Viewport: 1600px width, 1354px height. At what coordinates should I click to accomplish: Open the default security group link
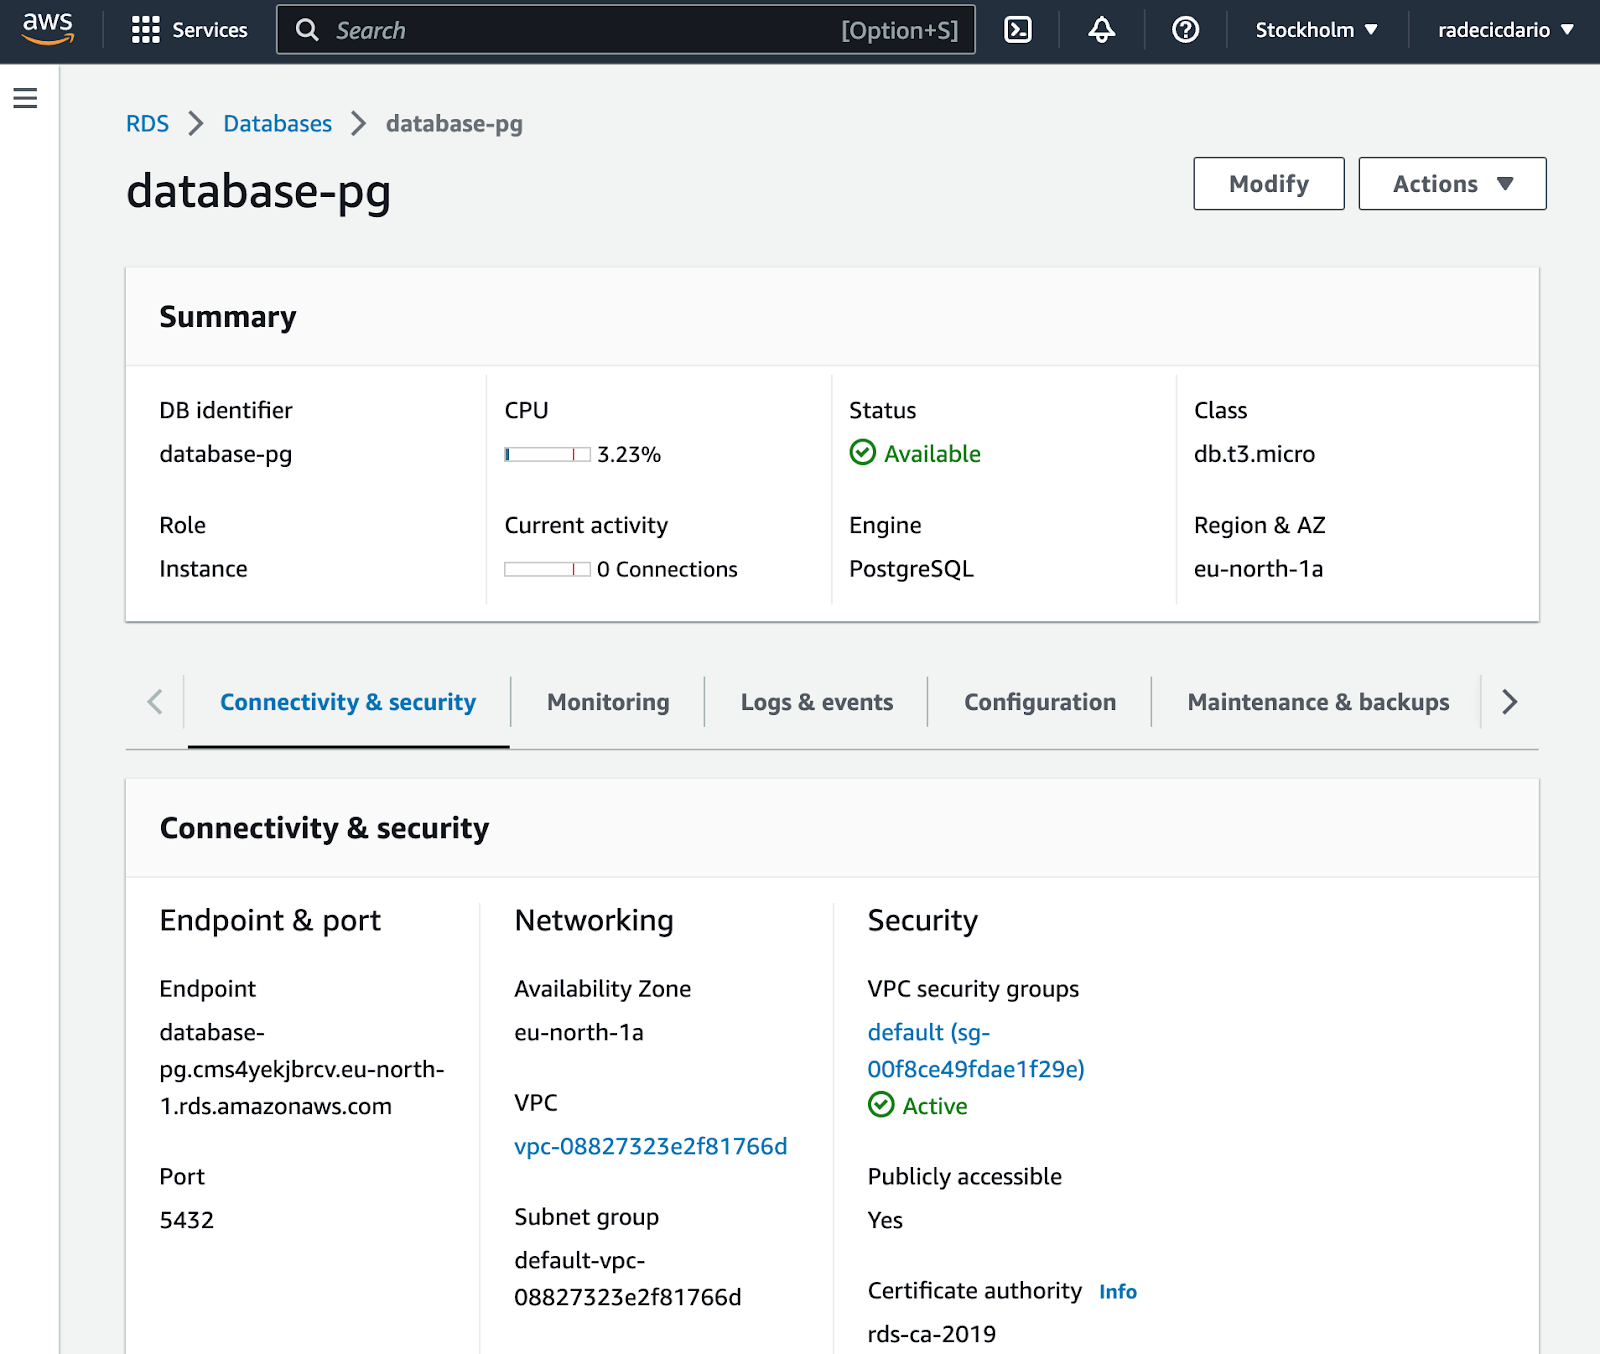[976, 1050]
